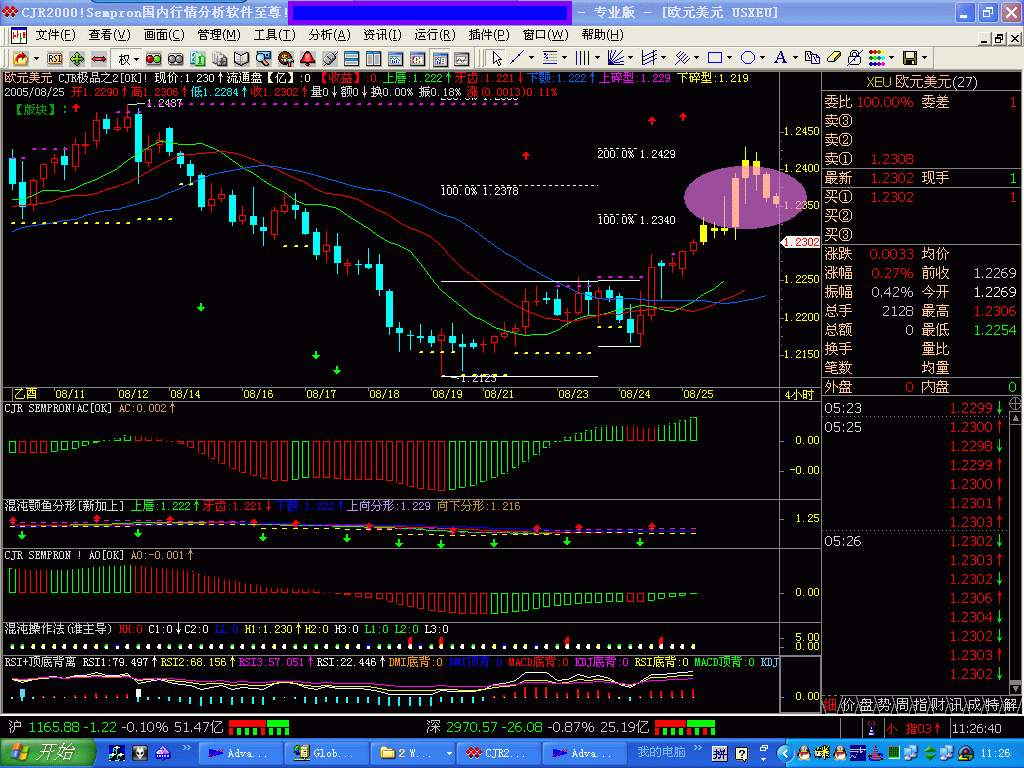Switch to the 解 tab in quote panel
The image size is (1024, 768).
click(1010, 705)
